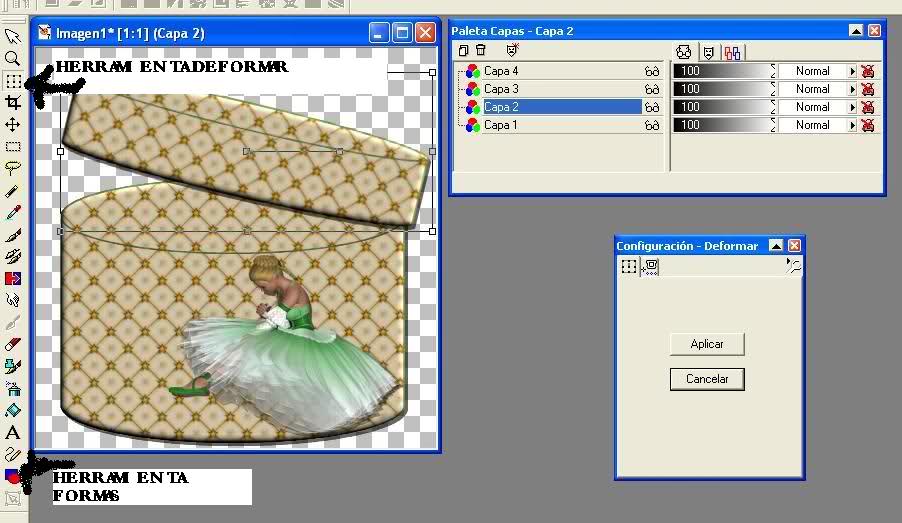
Task: Select the Retouch finger tool
Action: (x=13, y=300)
